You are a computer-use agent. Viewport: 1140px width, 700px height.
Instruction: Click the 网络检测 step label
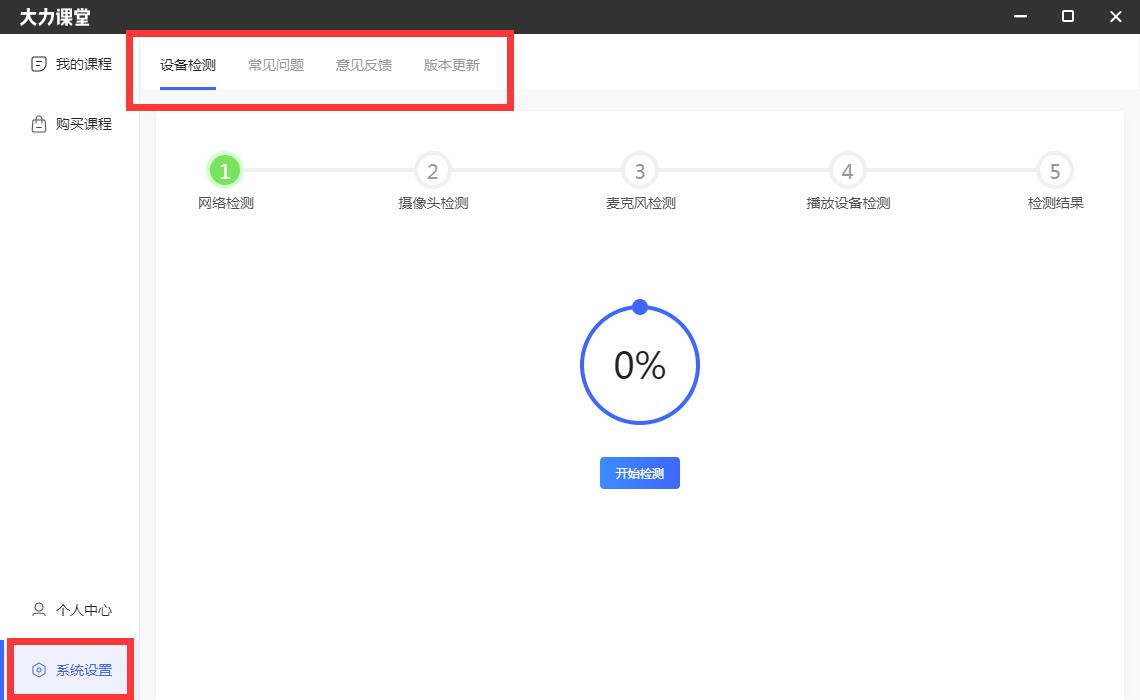pos(225,202)
